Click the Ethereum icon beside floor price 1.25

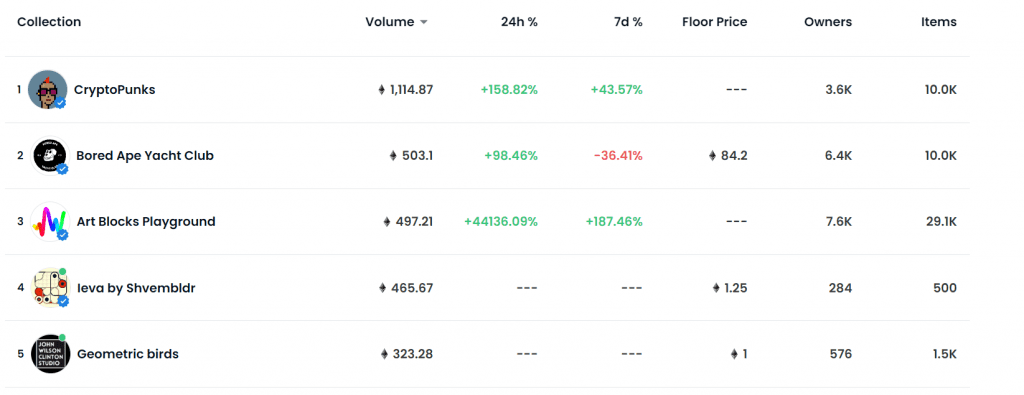click(716, 288)
